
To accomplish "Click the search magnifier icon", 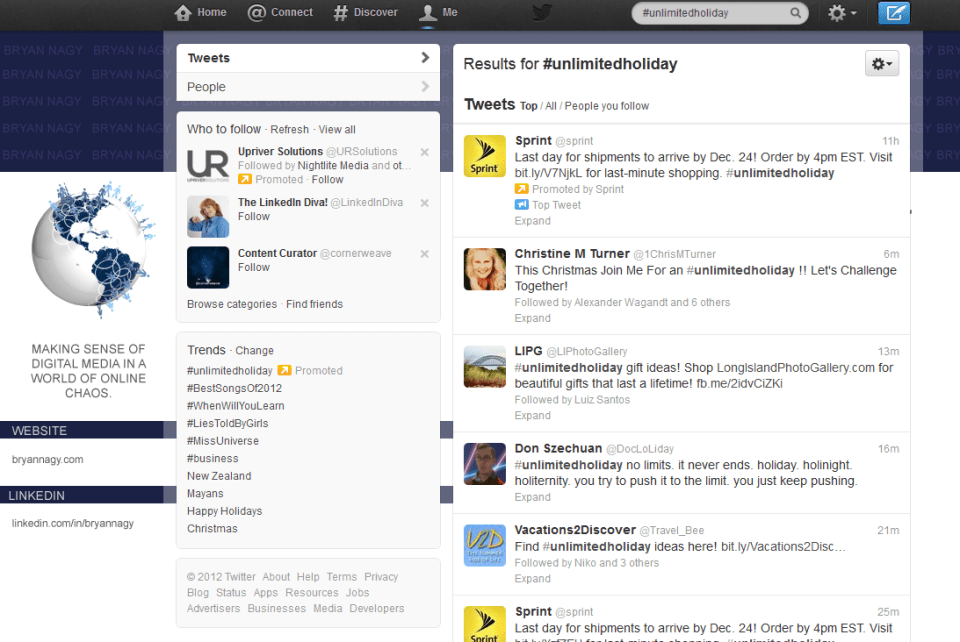I will [797, 13].
